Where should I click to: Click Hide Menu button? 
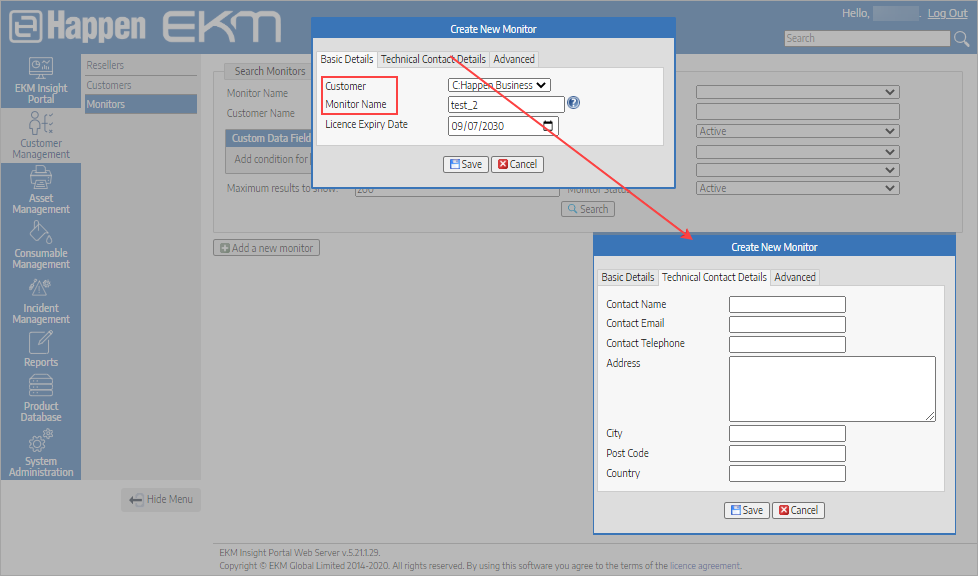pyautogui.click(x=161, y=499)
